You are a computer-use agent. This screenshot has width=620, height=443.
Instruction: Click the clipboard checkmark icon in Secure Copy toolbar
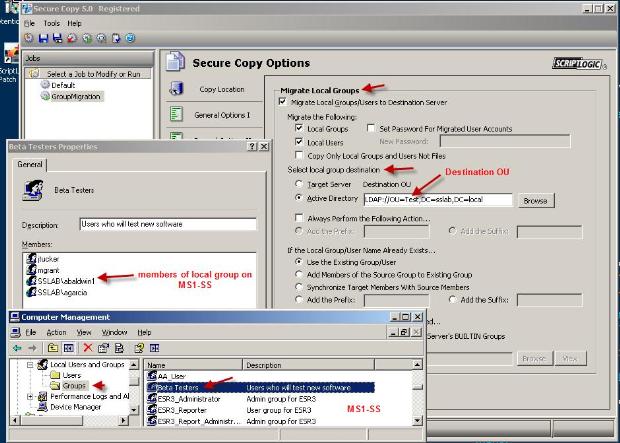point(116,38)
